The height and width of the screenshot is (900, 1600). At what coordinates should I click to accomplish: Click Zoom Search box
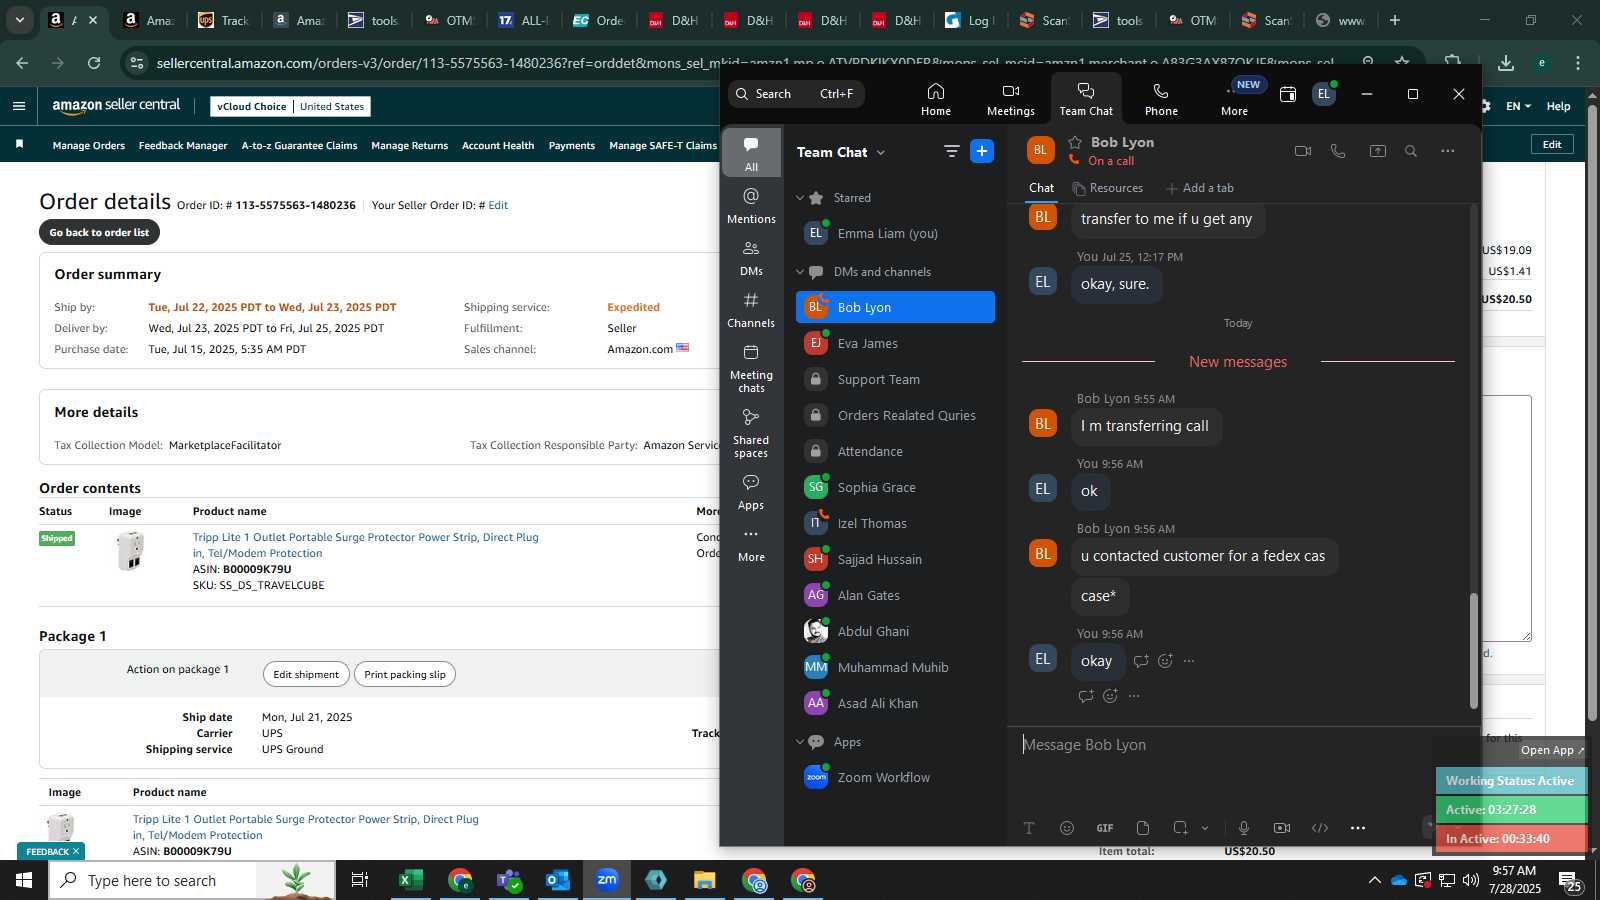click(796, 94)
